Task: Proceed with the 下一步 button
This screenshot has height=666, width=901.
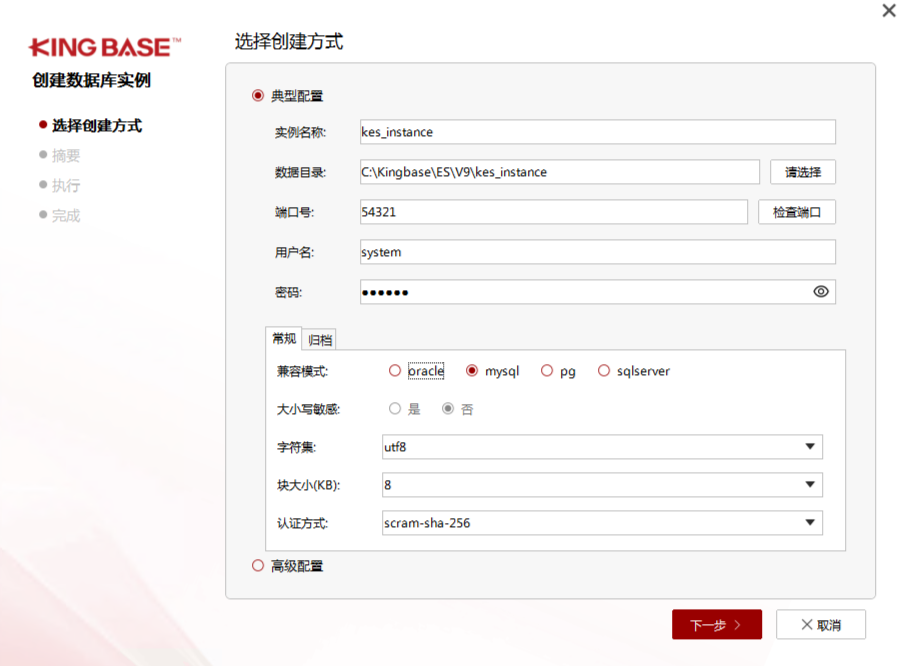Action: (x=717, y=625)
